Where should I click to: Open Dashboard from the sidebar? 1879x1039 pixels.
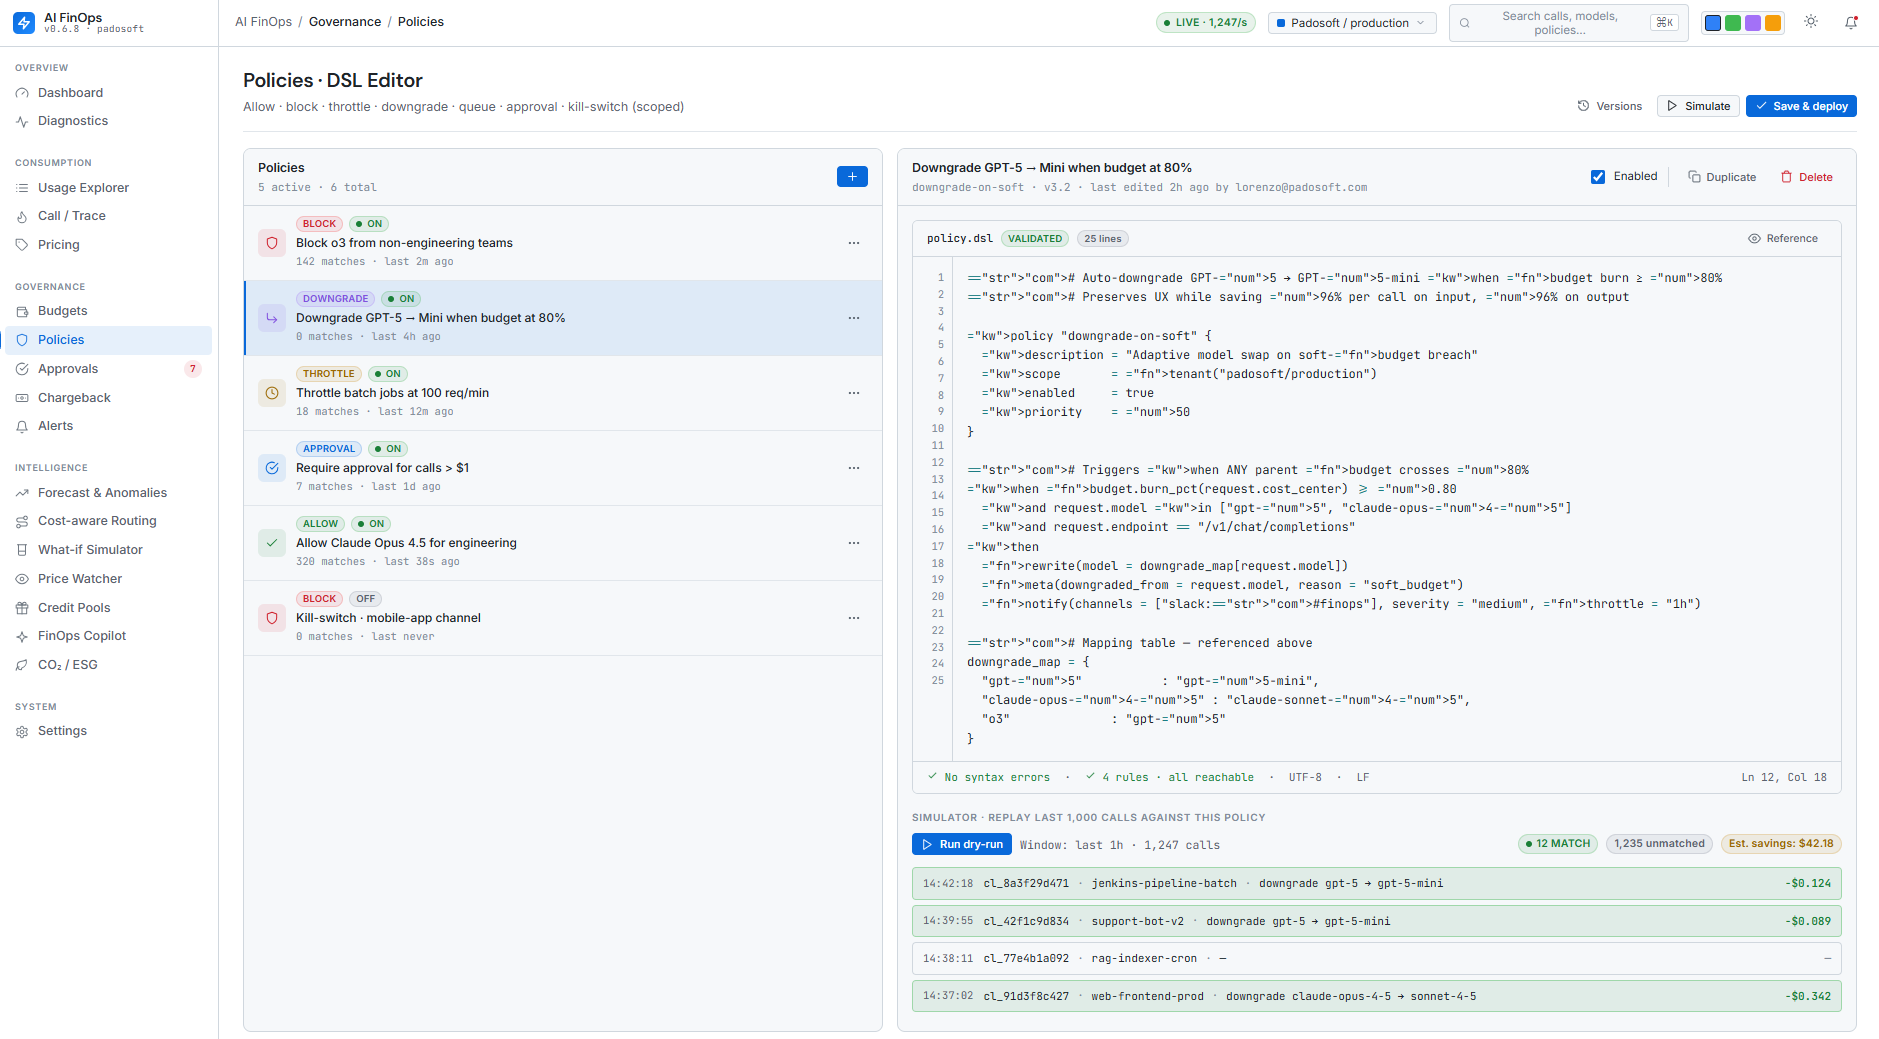pyautogui.click(x=108, y=93)
